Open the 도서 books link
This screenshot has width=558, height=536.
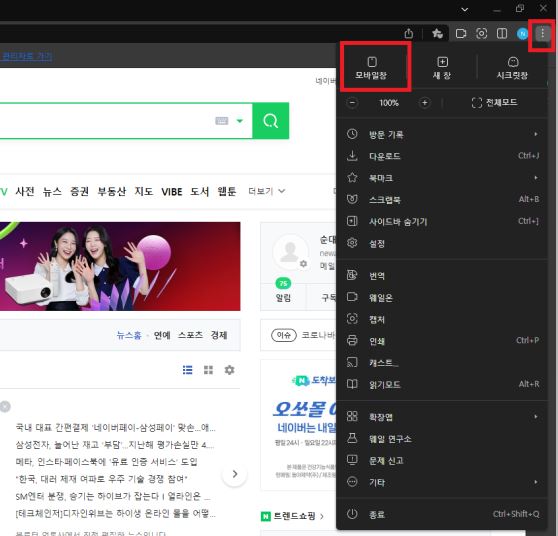tap(199, 191)
